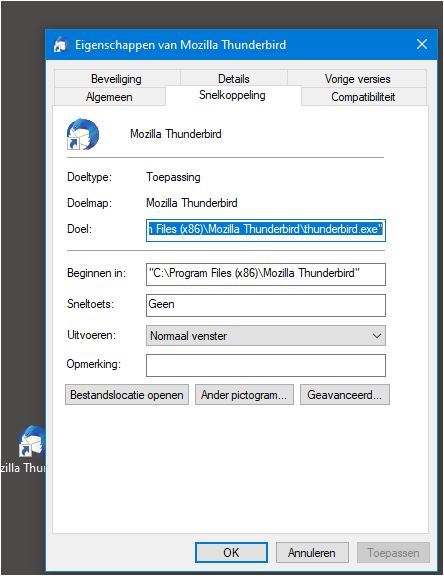Click the Toepassen button

tap(393, 552)
